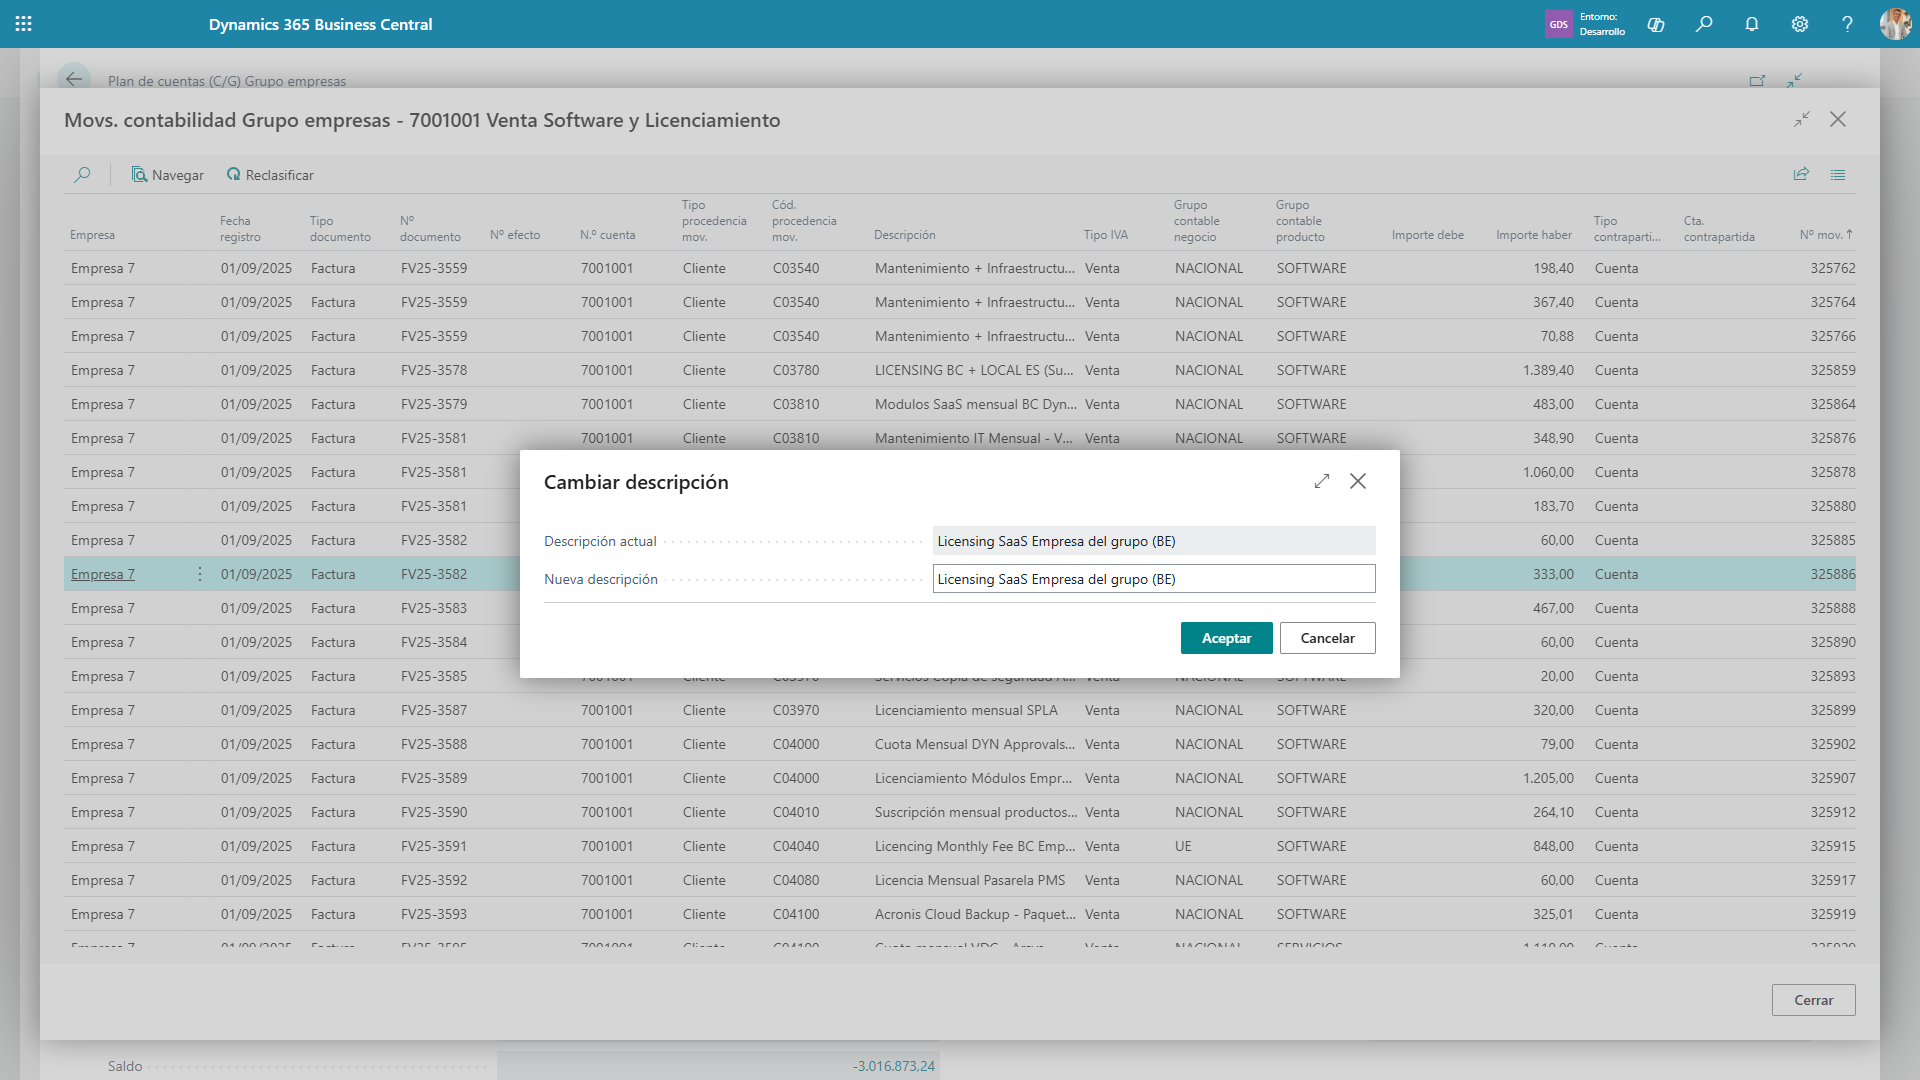Image resolution: width=1920 pixels, height=1080 pixels.
Task: Click description Licenciamiento mensual SPLA
Action: tap(966, 710)
